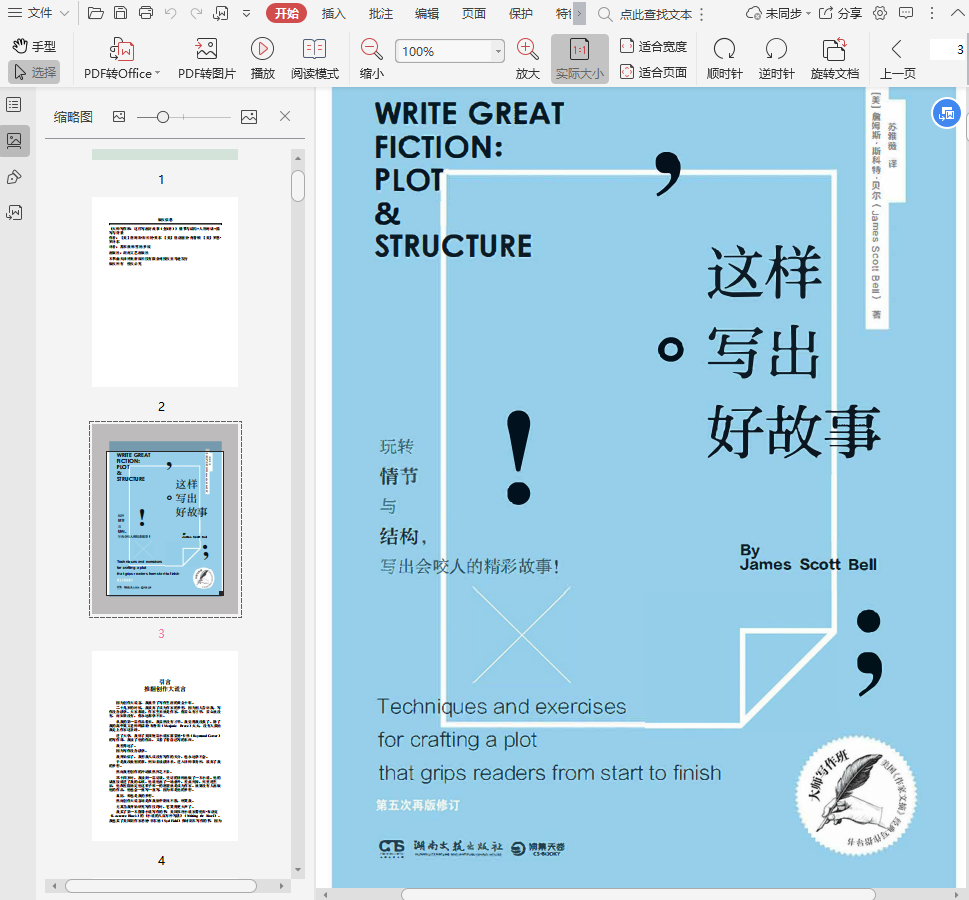Click the search text field
Viewport: 969px width, 900px height.
coord(656,14)
